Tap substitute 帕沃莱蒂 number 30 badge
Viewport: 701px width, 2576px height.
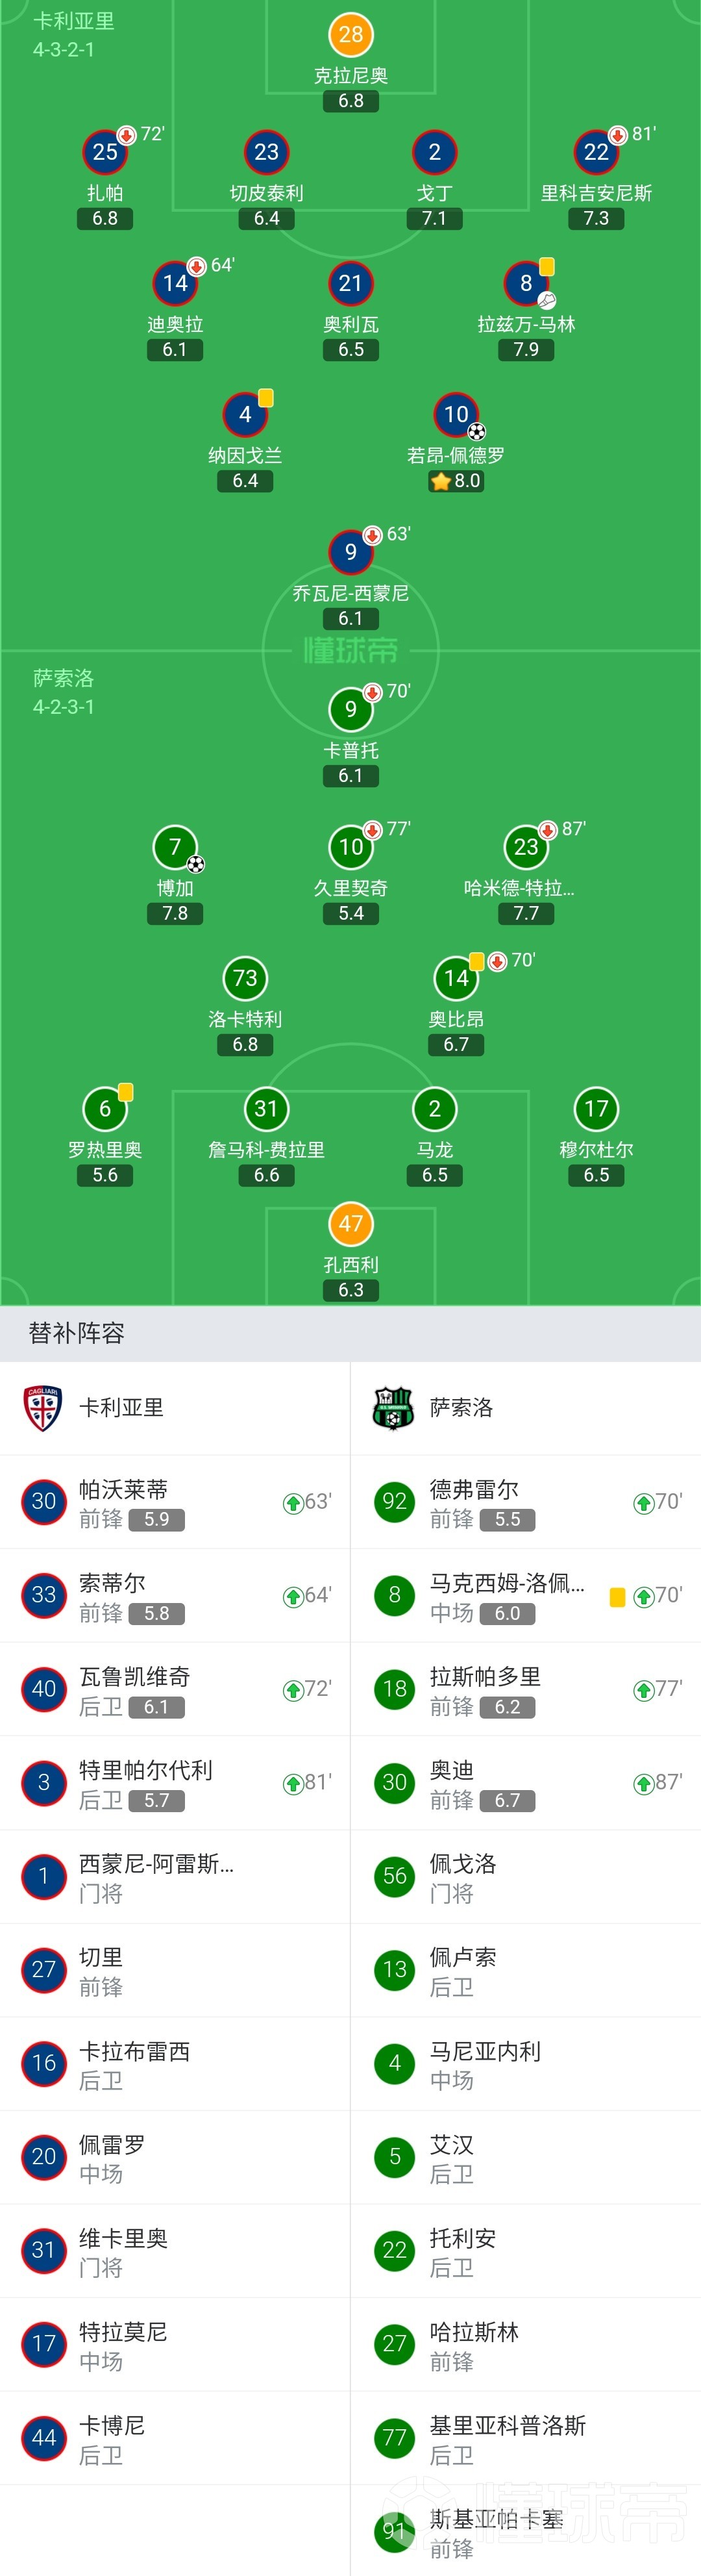point(44,1502)
